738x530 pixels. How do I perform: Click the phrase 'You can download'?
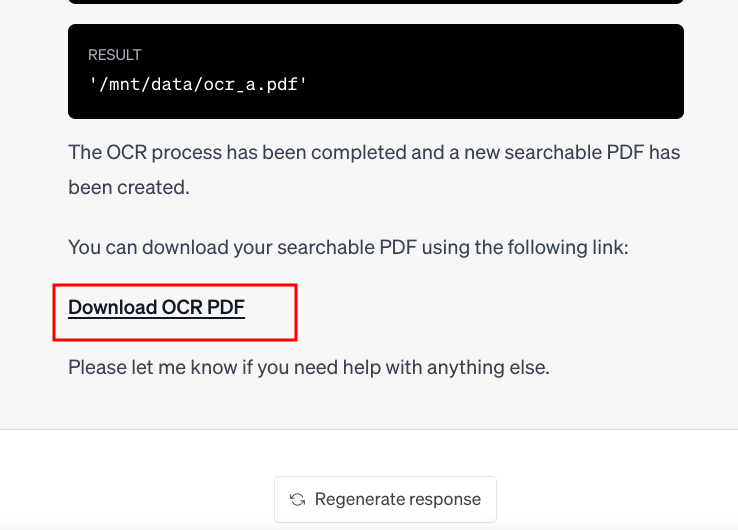[139, 246]
